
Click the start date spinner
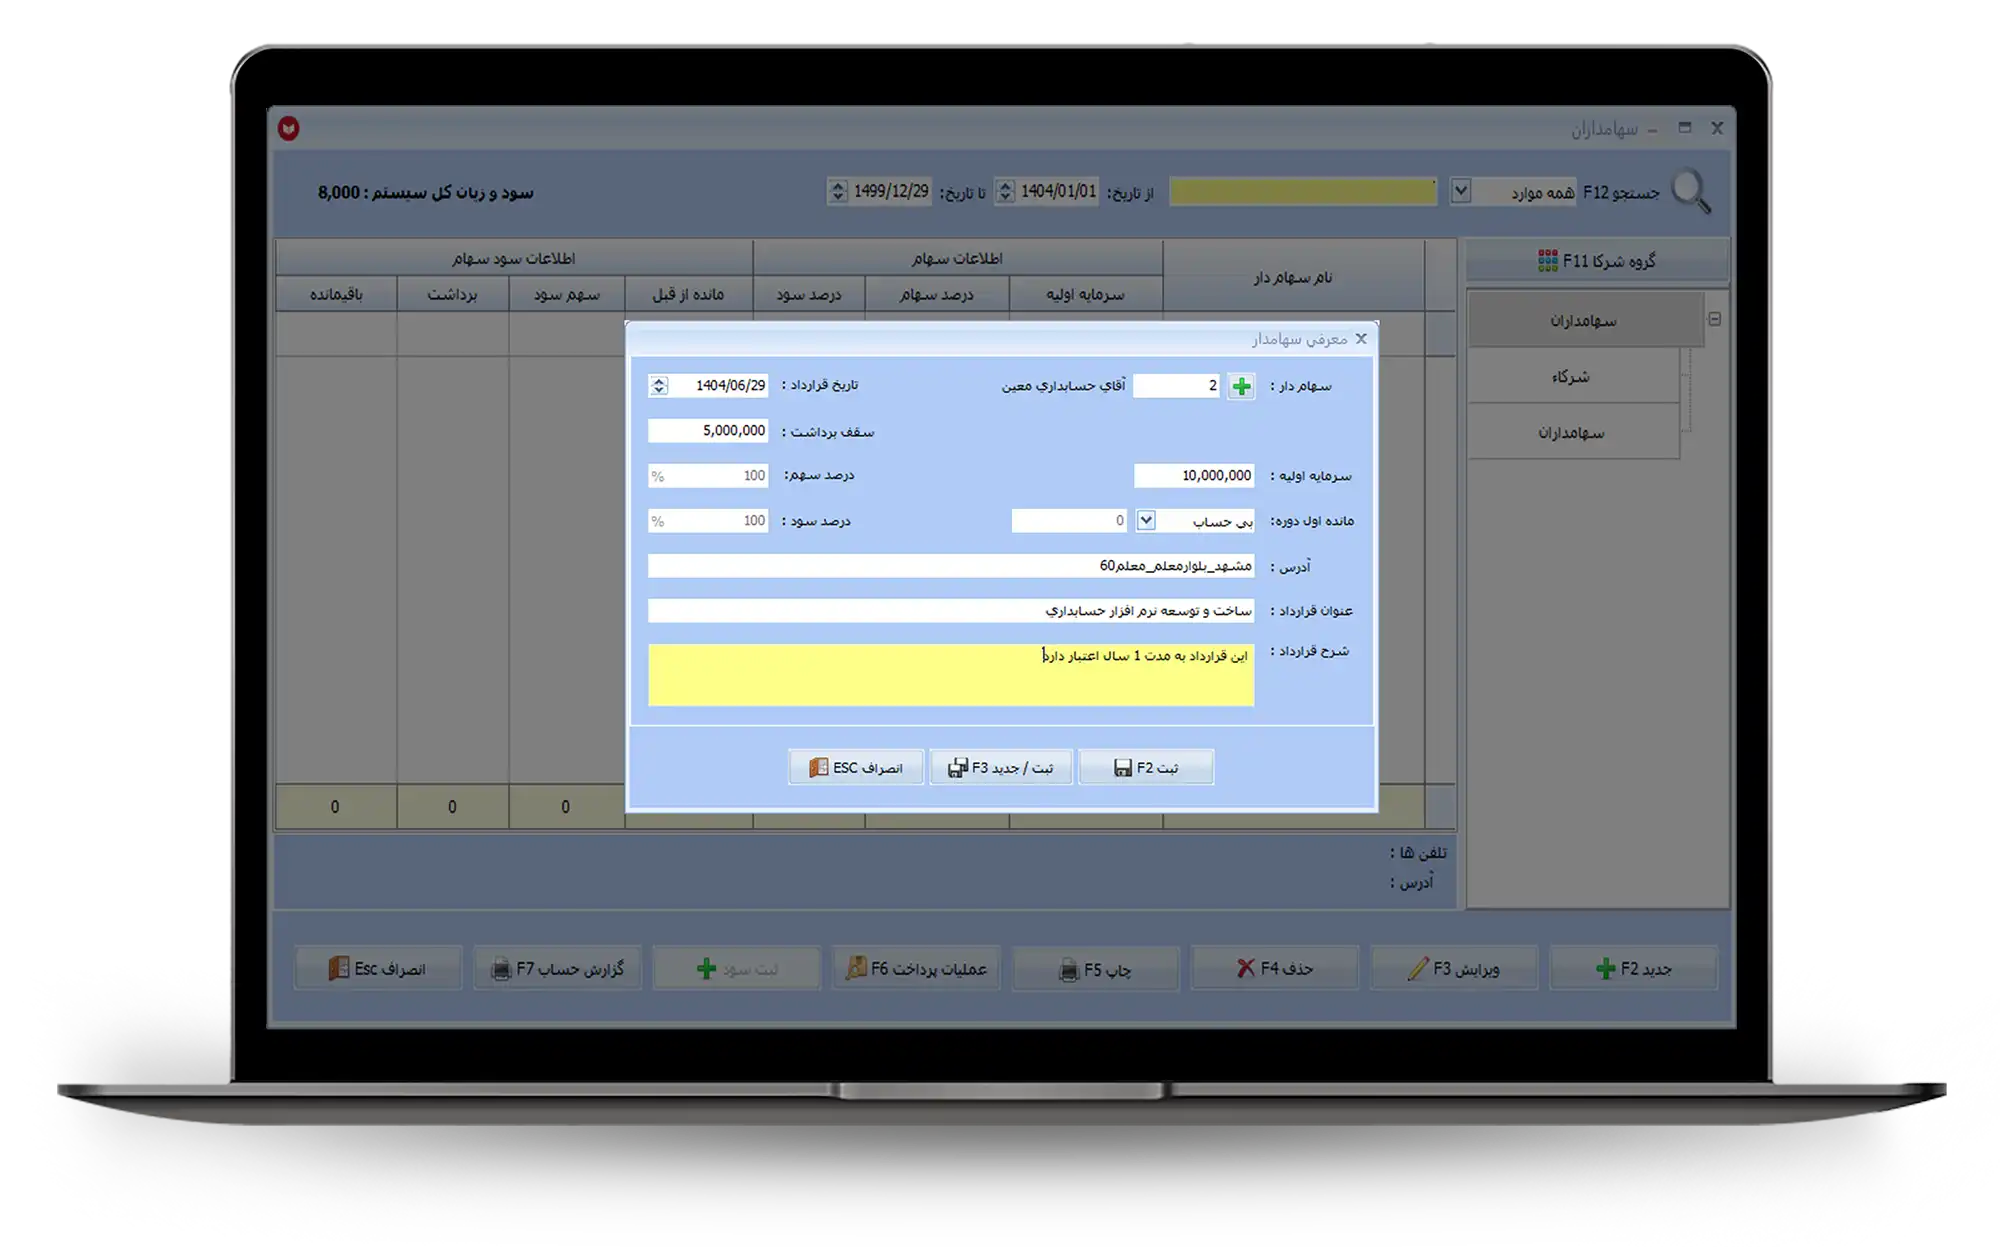[x=1006, y=191]
